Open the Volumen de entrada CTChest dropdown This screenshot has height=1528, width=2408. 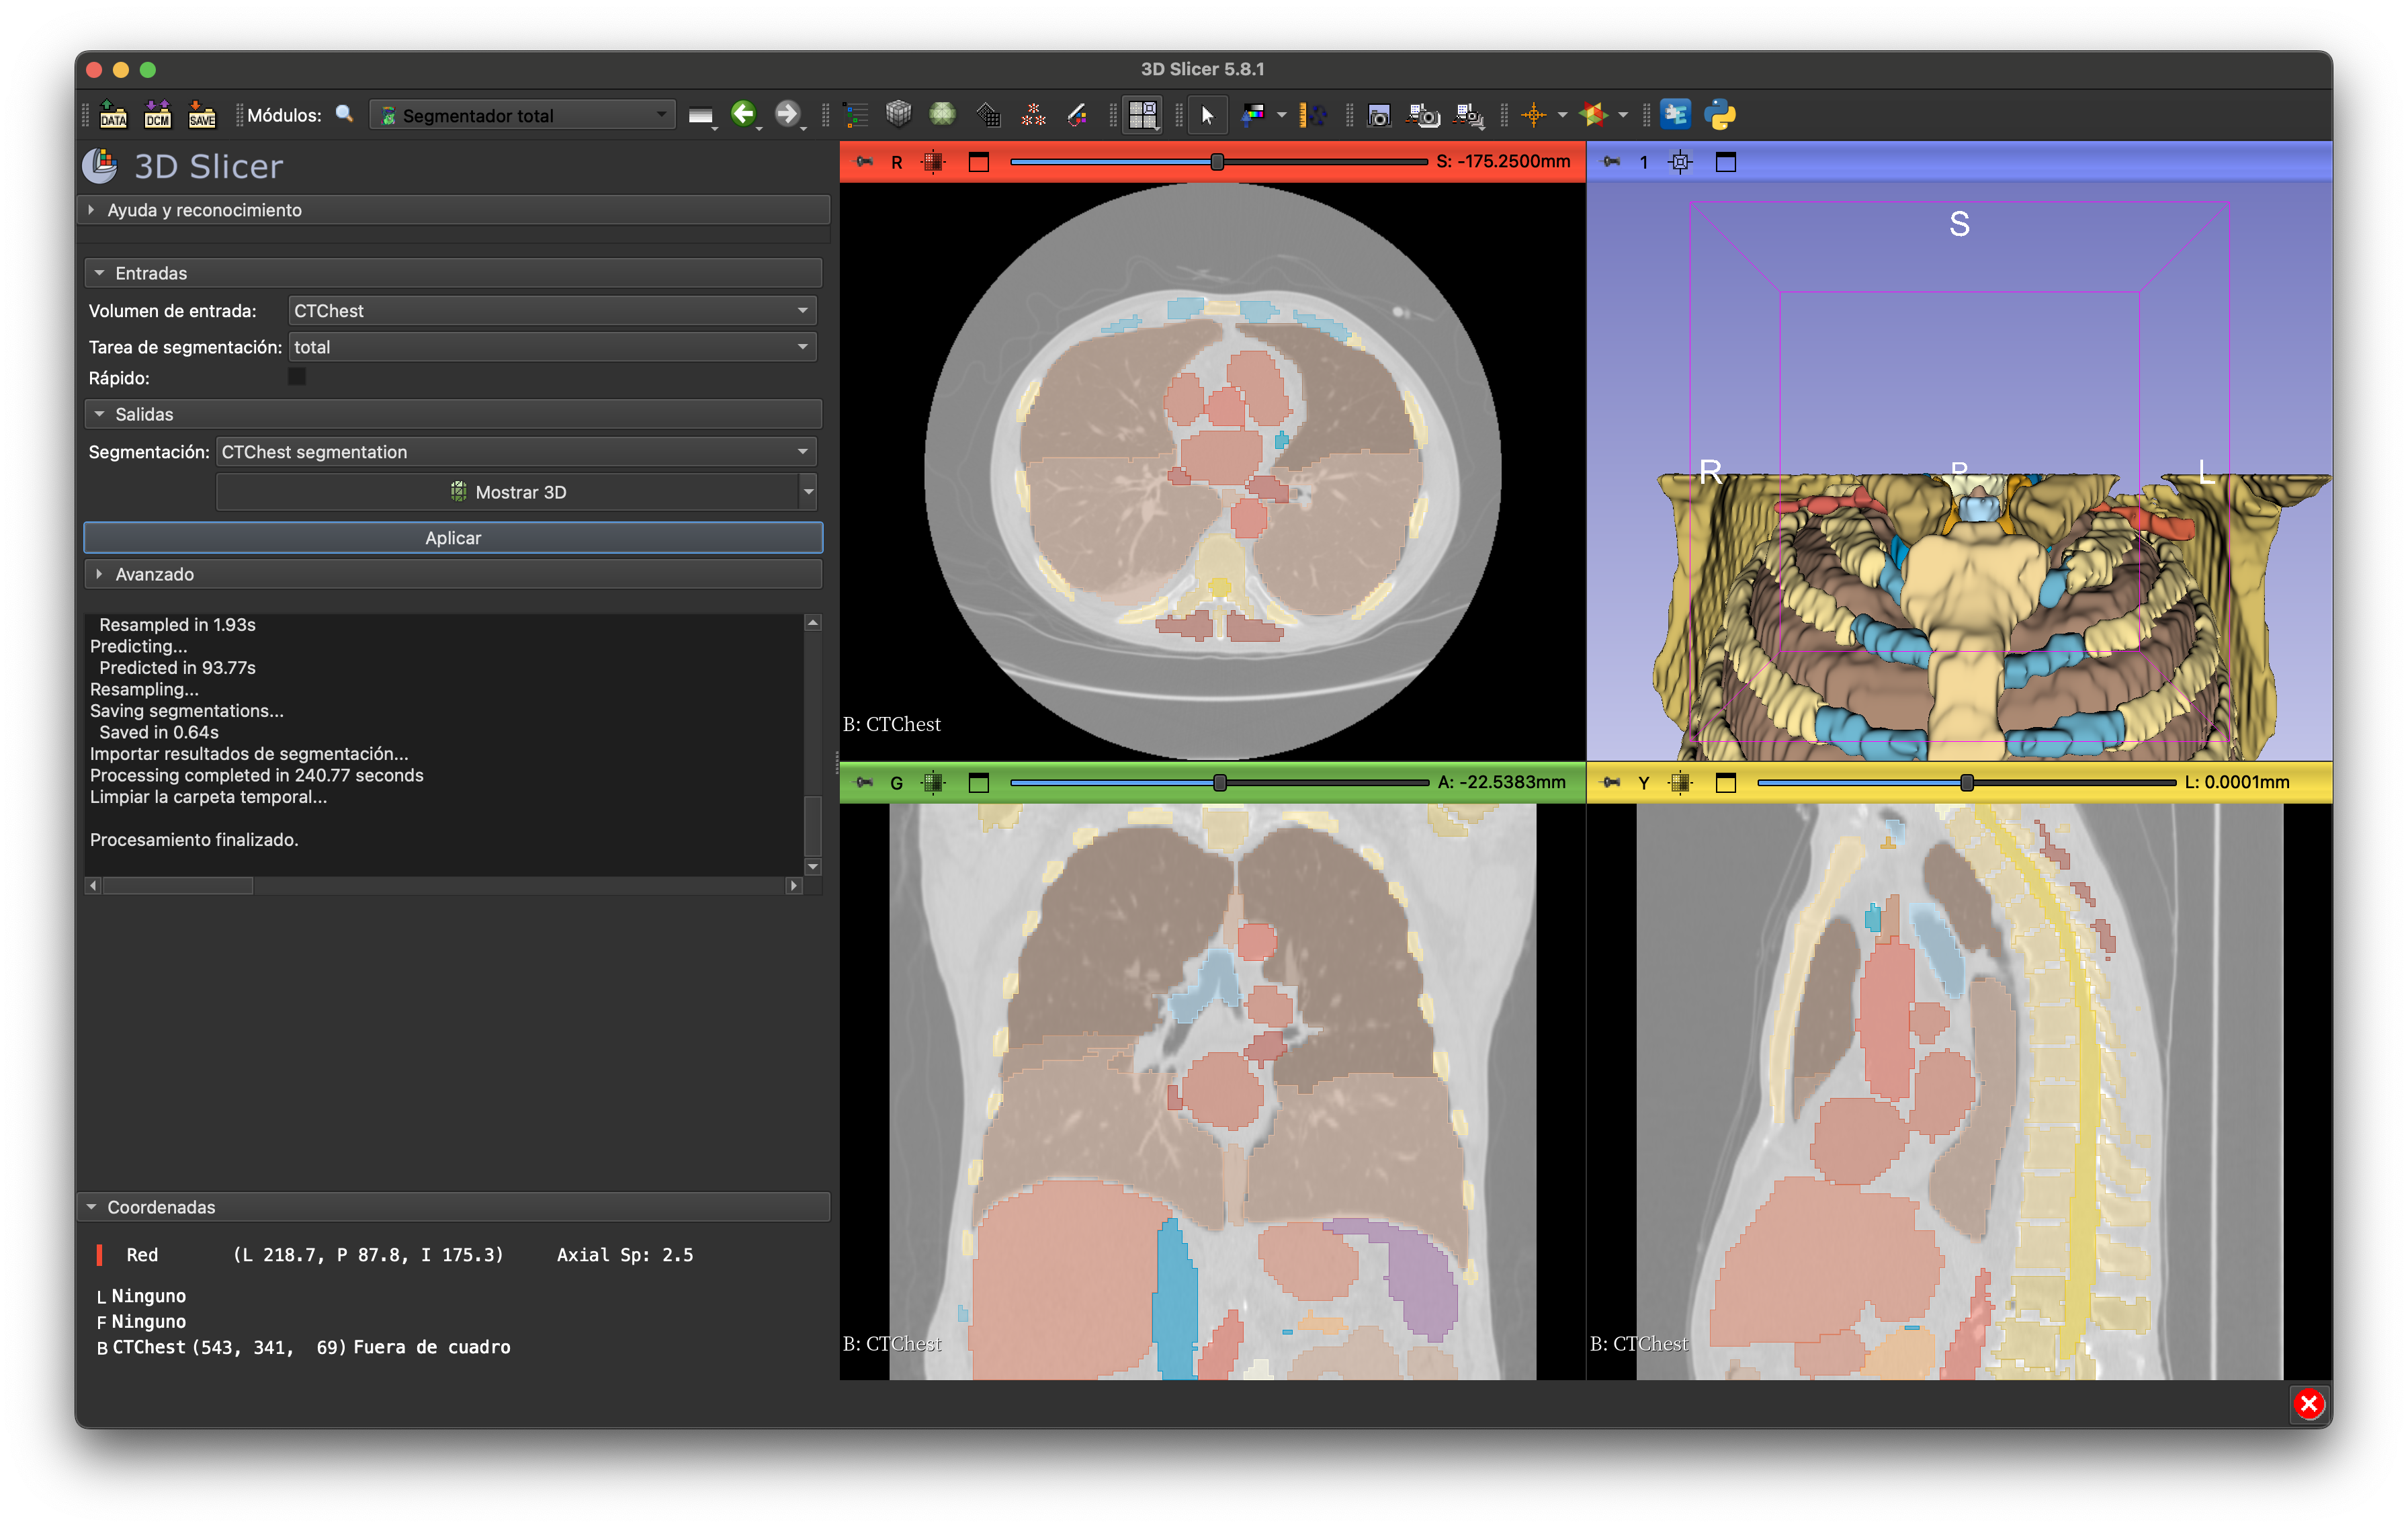[551, 311]
